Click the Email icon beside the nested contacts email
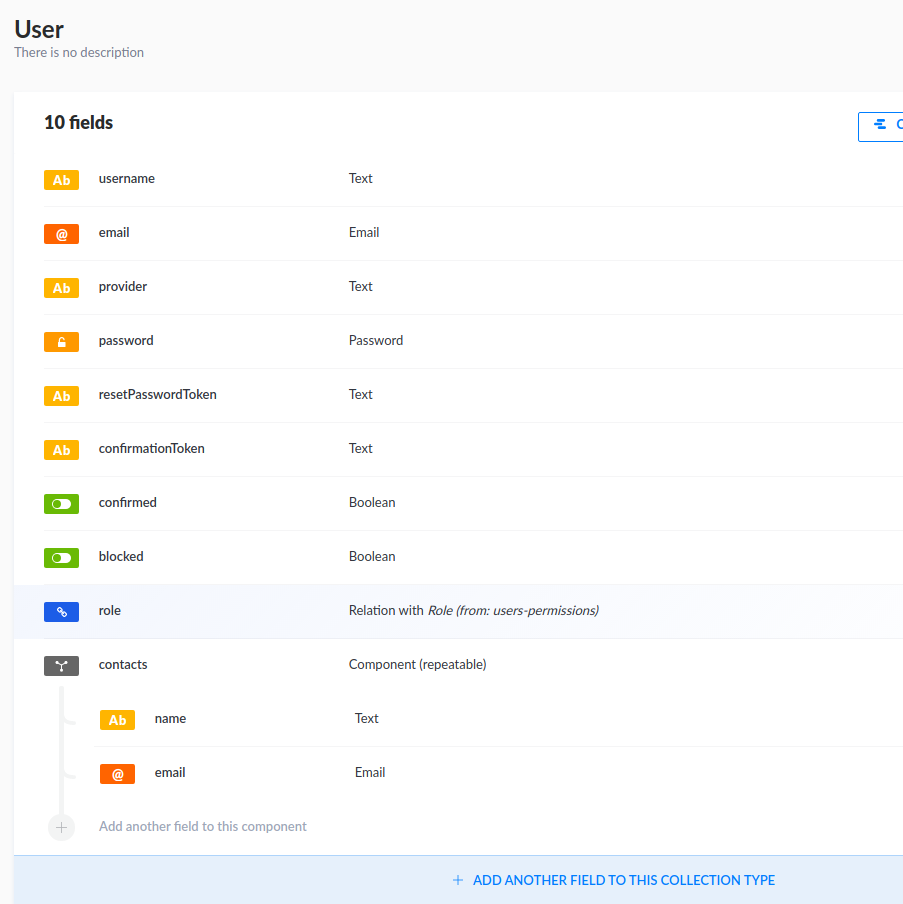 tap(116, 773)
